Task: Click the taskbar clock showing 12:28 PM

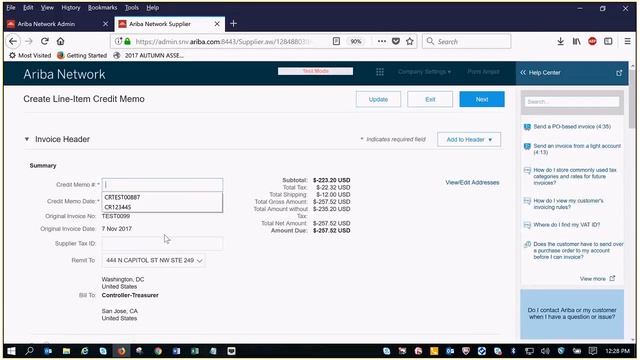Action: tap(617, 351)
